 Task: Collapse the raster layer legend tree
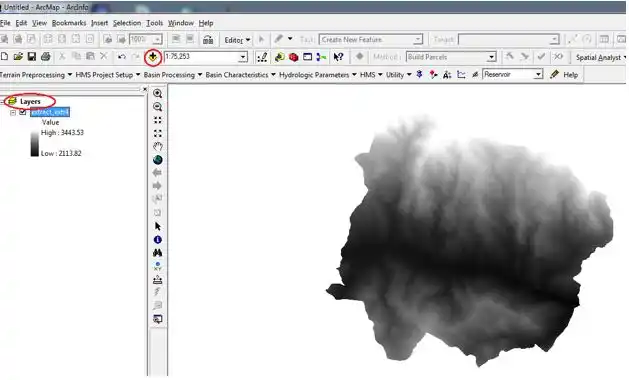13,113
